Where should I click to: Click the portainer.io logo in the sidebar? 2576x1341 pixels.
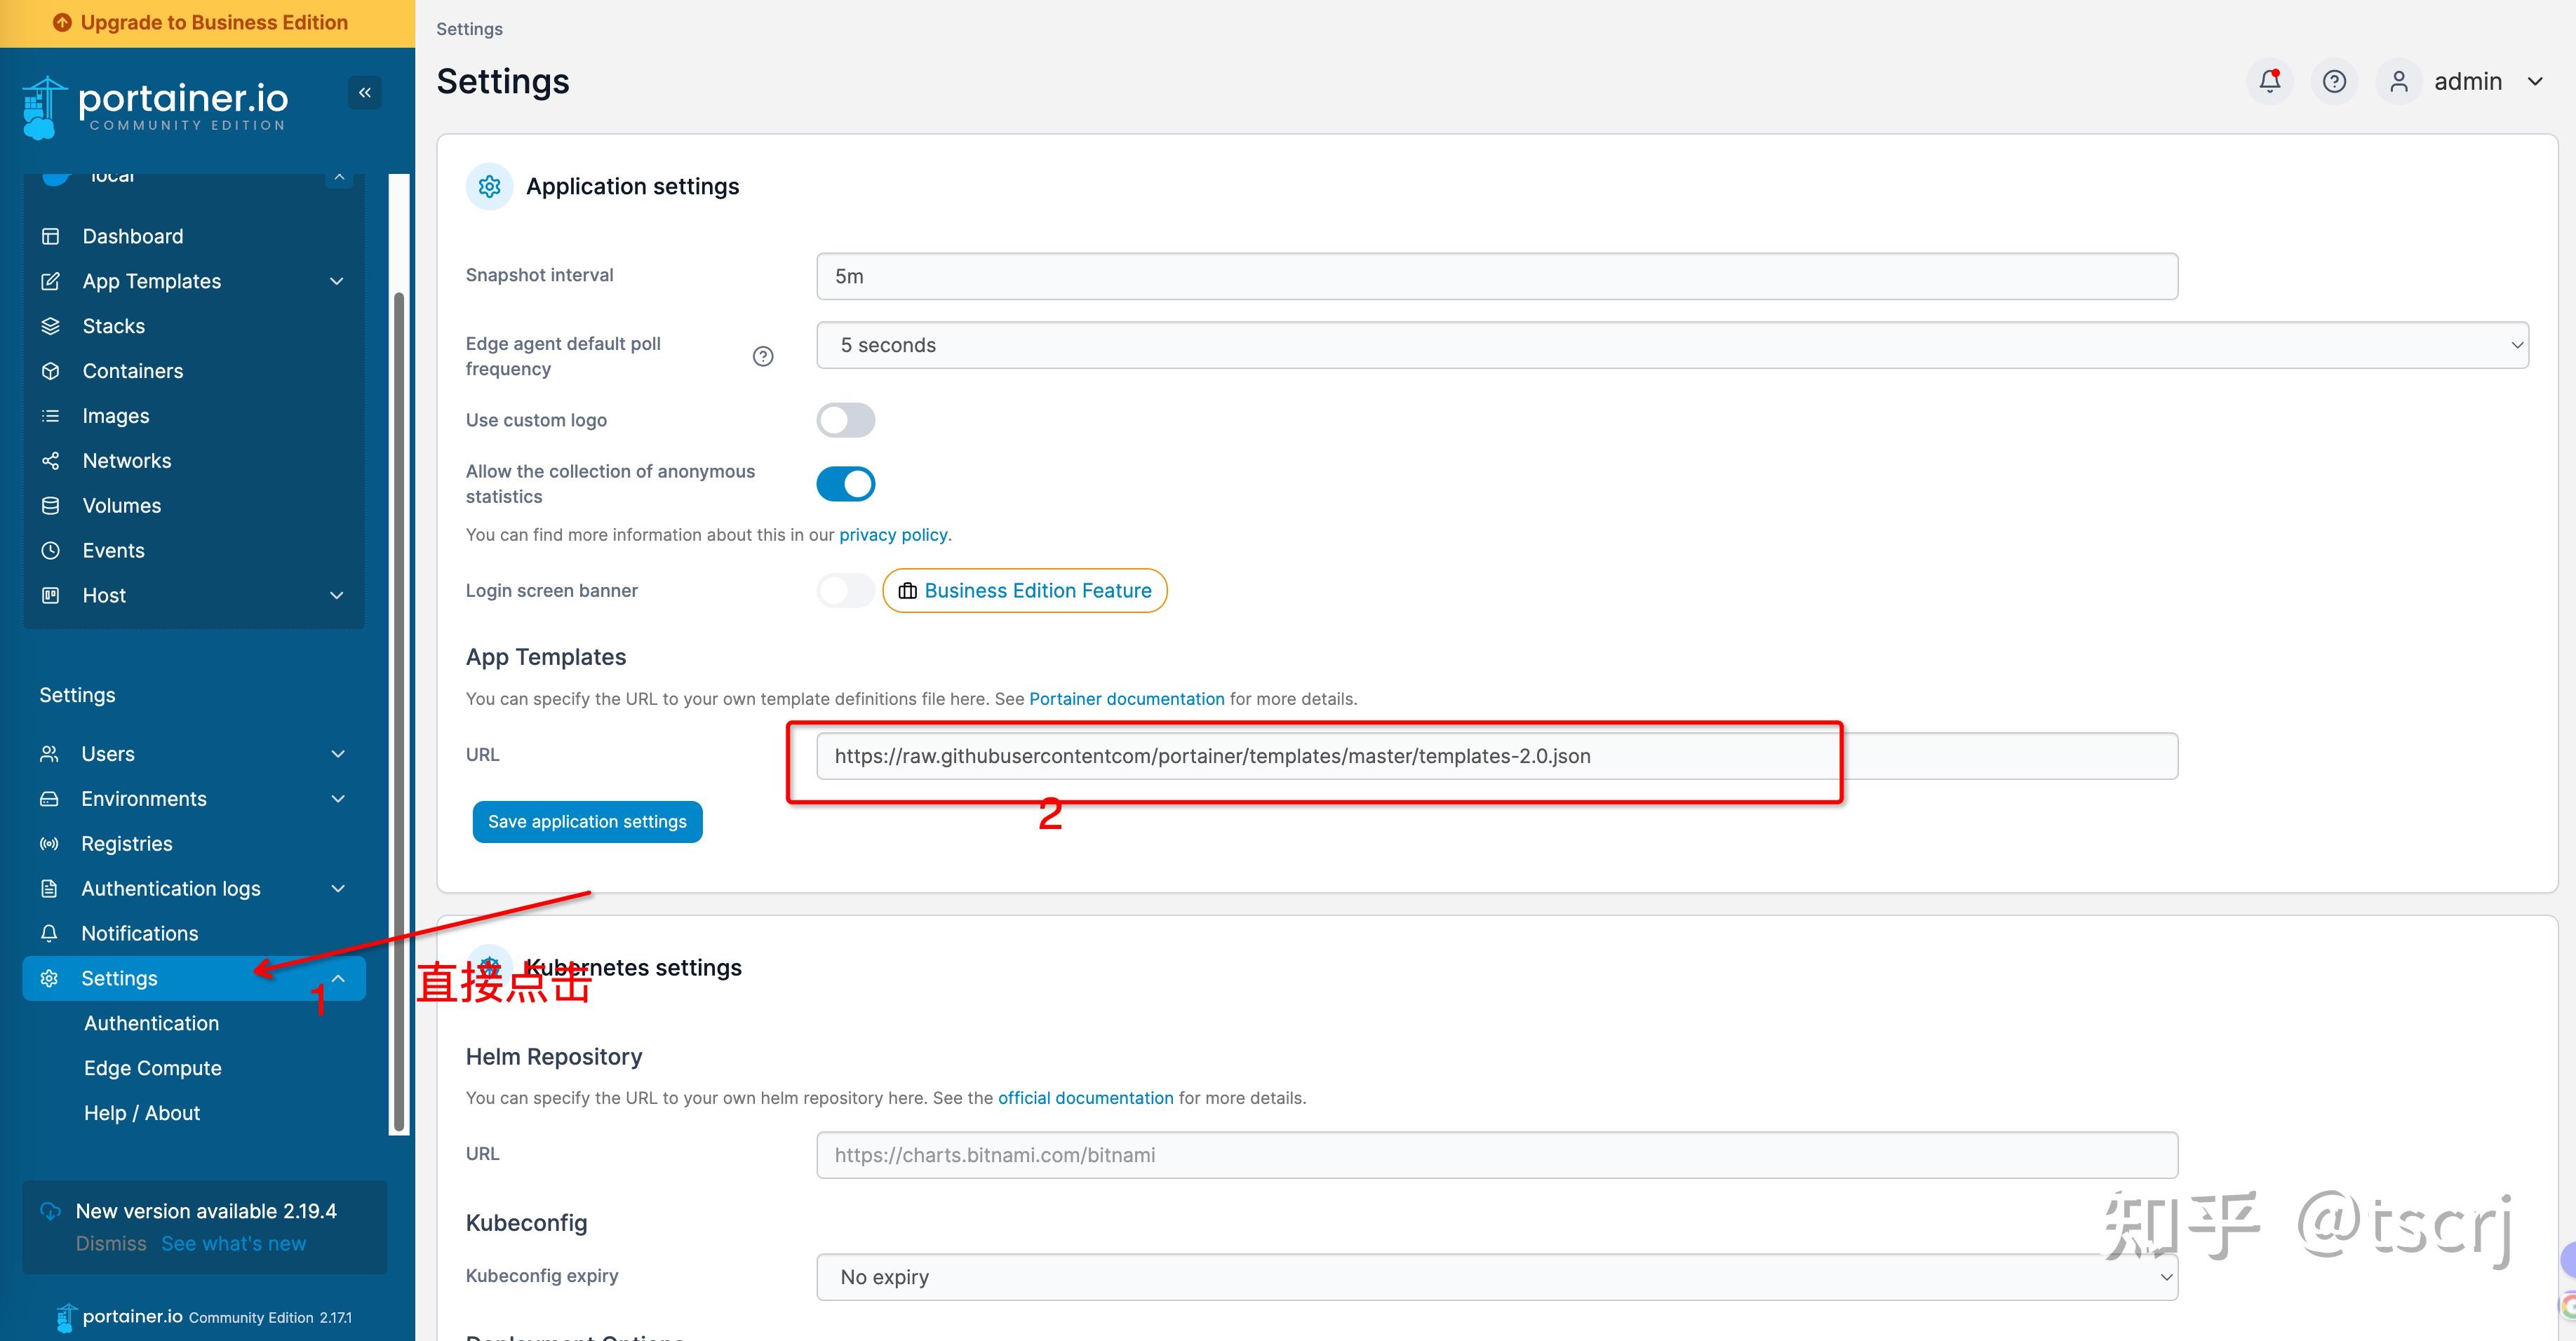[155, 108]
